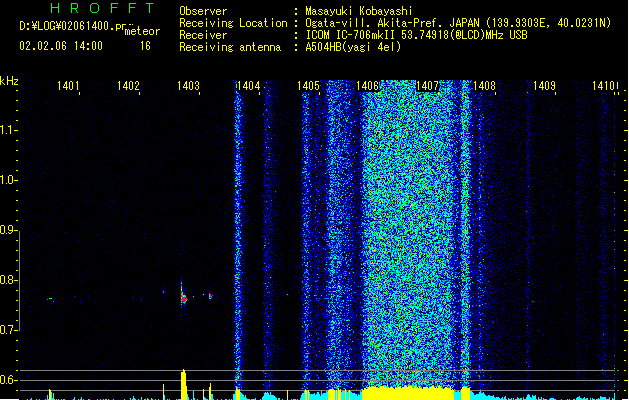Image resolution: width=629 pixels, height=400 pixels.
Task: Click the 1.1 kHz frequency tick label
Action: [7, 130]
